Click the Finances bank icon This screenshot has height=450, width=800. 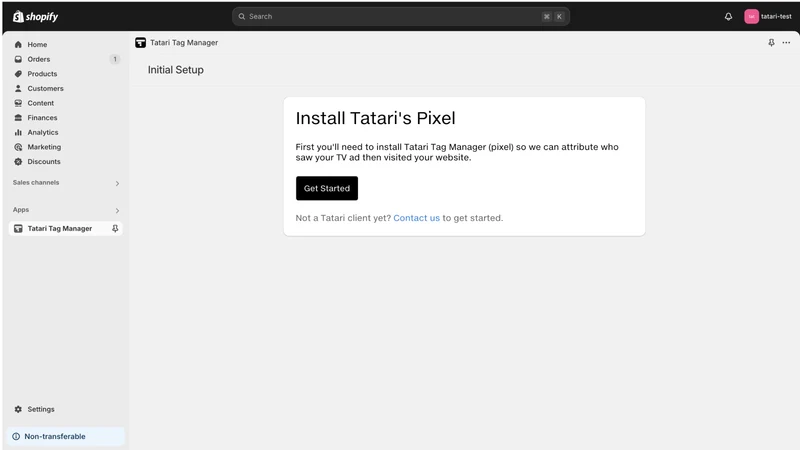pos(18,117)
